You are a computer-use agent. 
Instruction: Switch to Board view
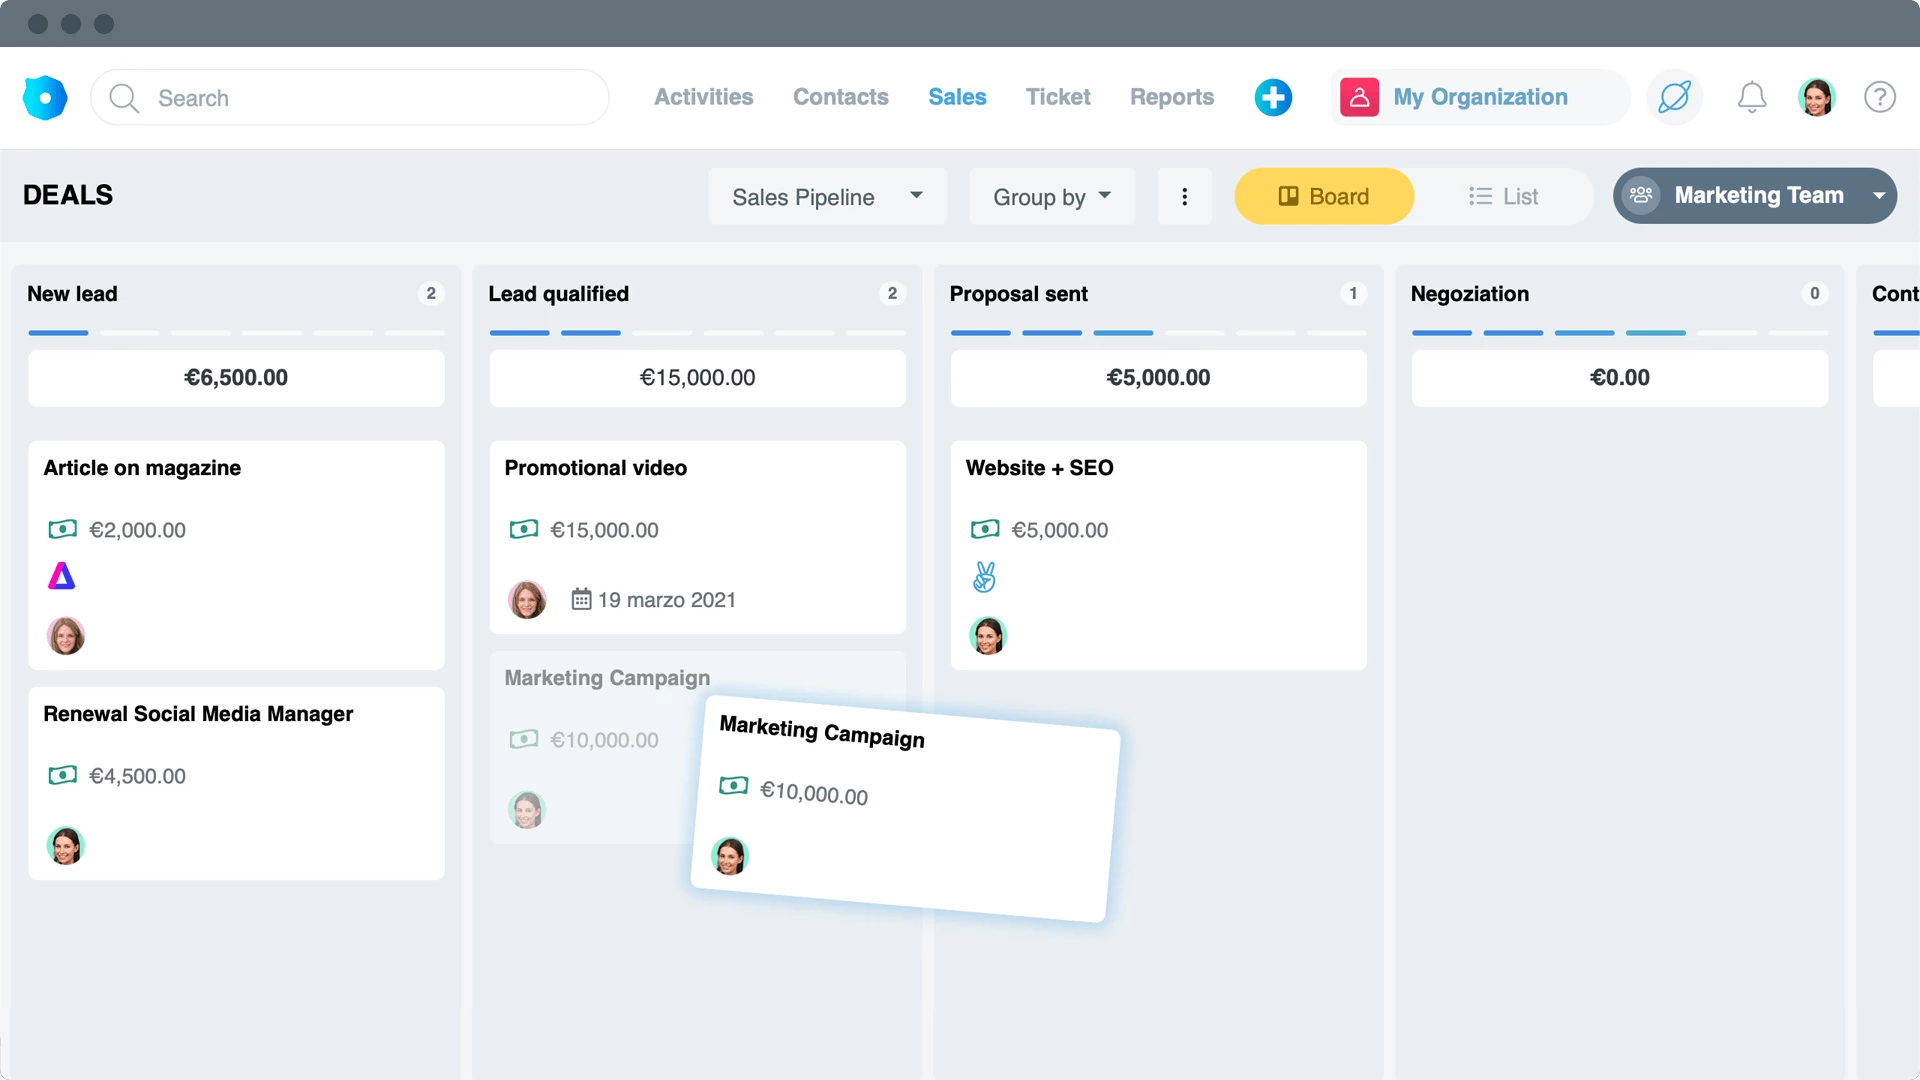(1323, 196)
